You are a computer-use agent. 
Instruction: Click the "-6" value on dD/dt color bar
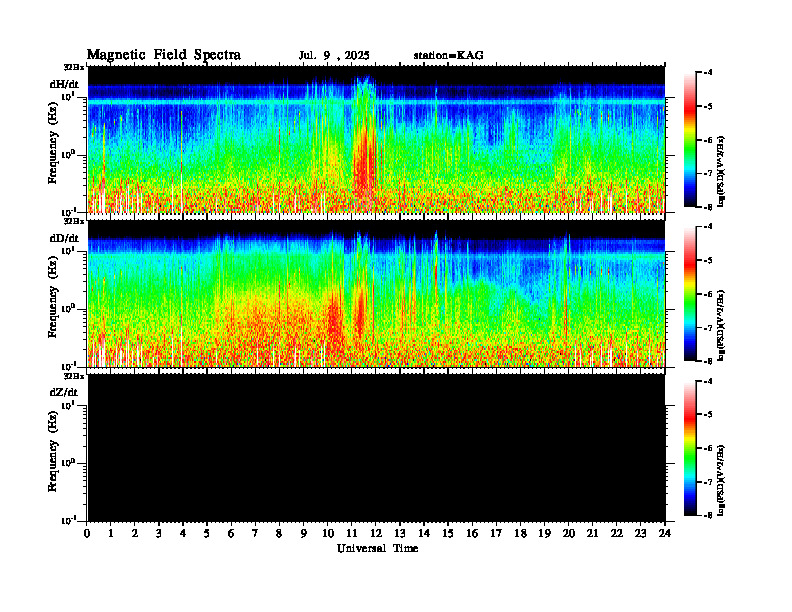click(x=708, y=294)
